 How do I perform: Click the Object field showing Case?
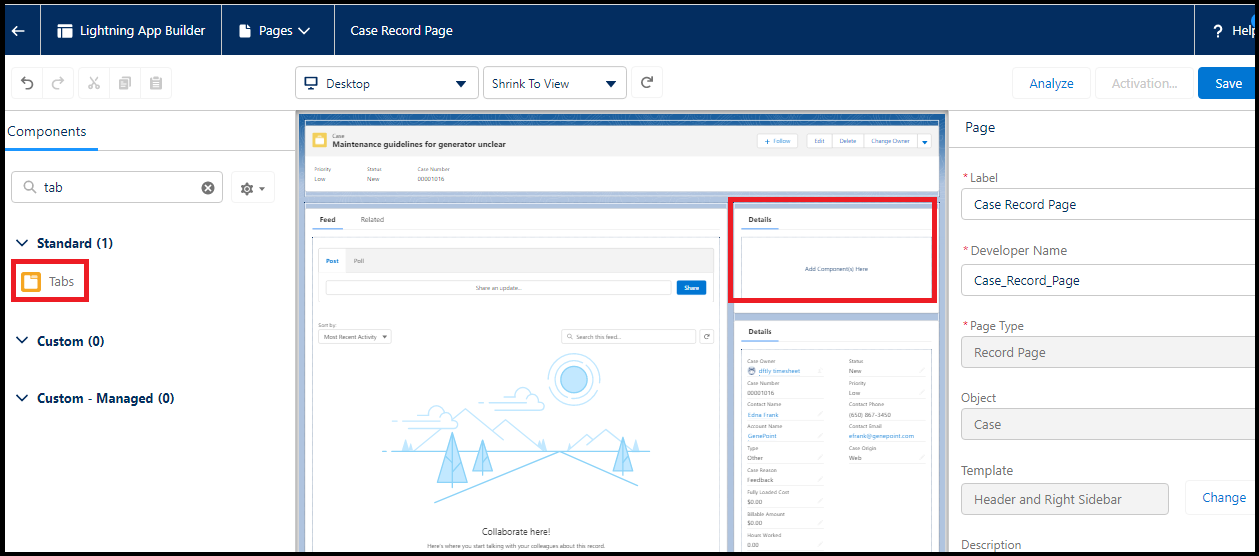point(1109,424)
